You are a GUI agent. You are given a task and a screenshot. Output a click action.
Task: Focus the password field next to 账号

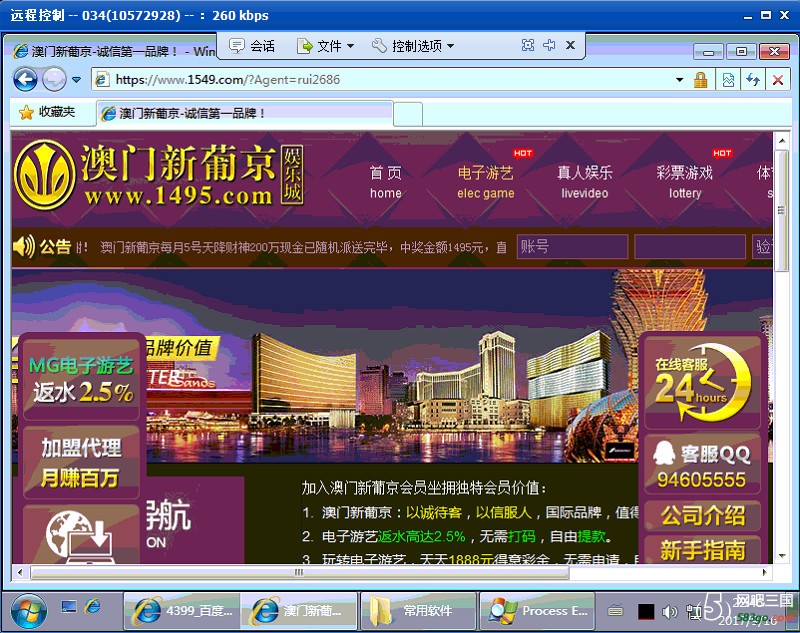[690, 247]
